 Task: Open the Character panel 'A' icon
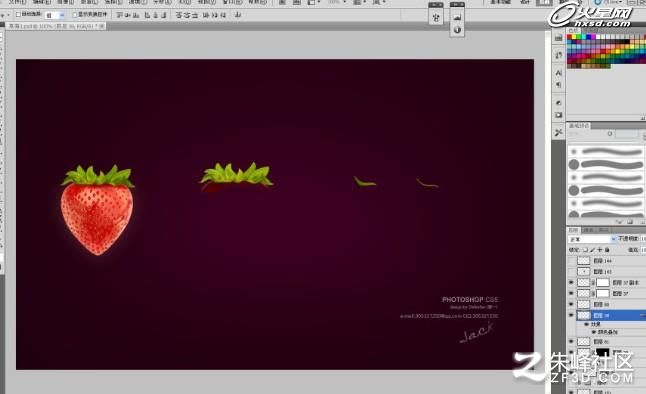pyautogui.click(x=558, y=73)
